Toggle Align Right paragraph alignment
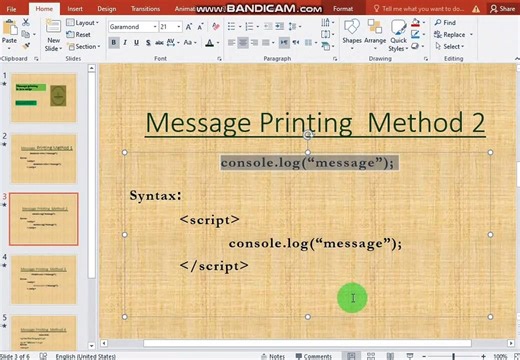Screen dimensions: 520x360 254,42
